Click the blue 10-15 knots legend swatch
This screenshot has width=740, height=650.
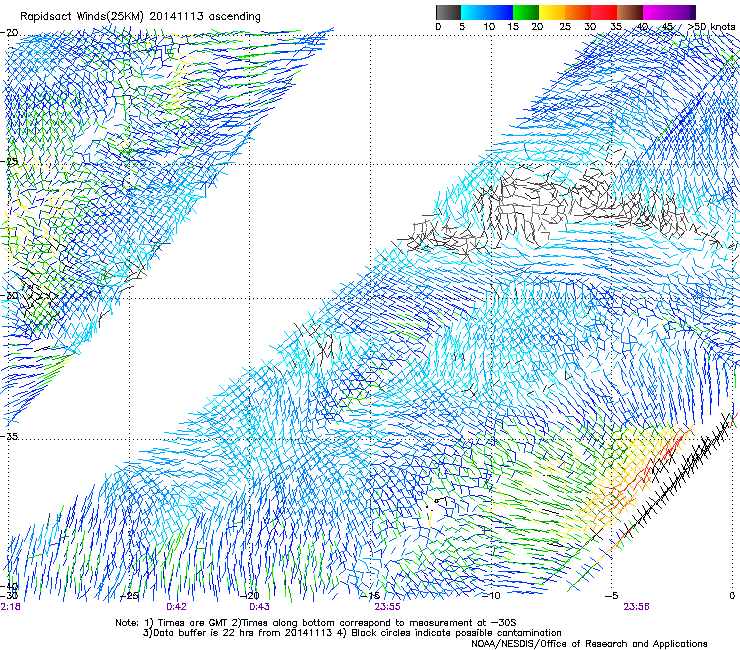500,12
